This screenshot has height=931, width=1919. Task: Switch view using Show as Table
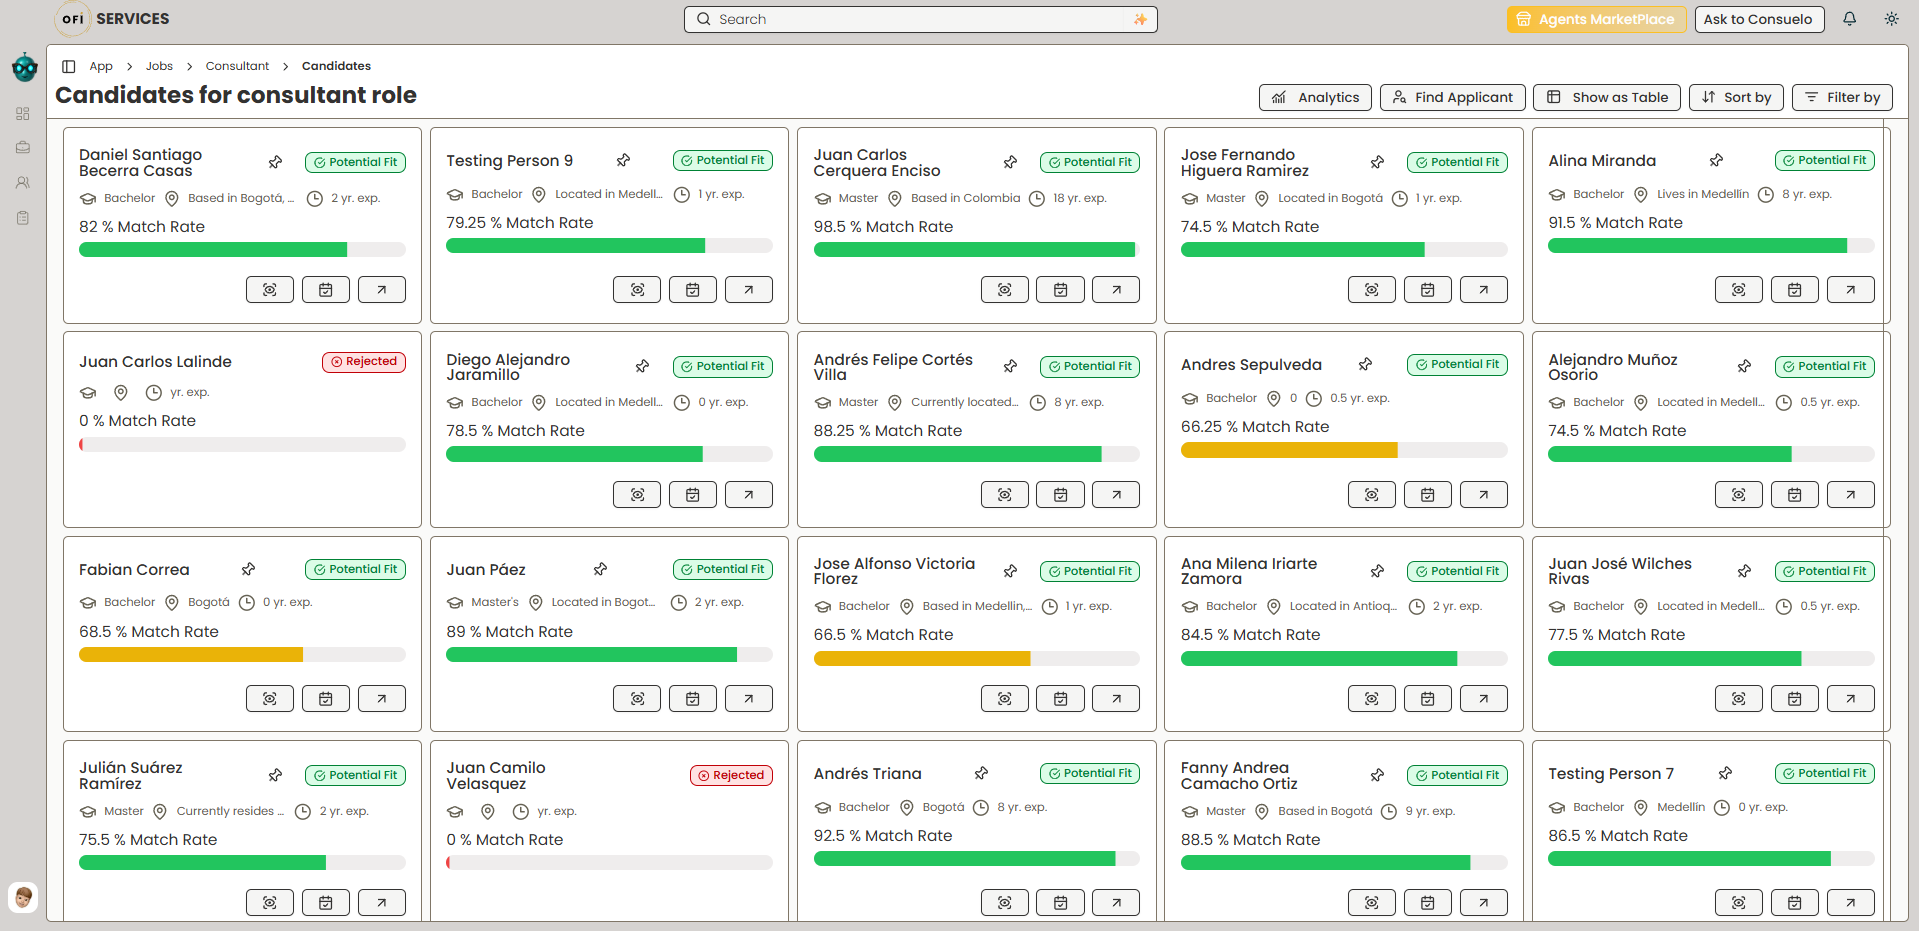[x=1606, y=97]
